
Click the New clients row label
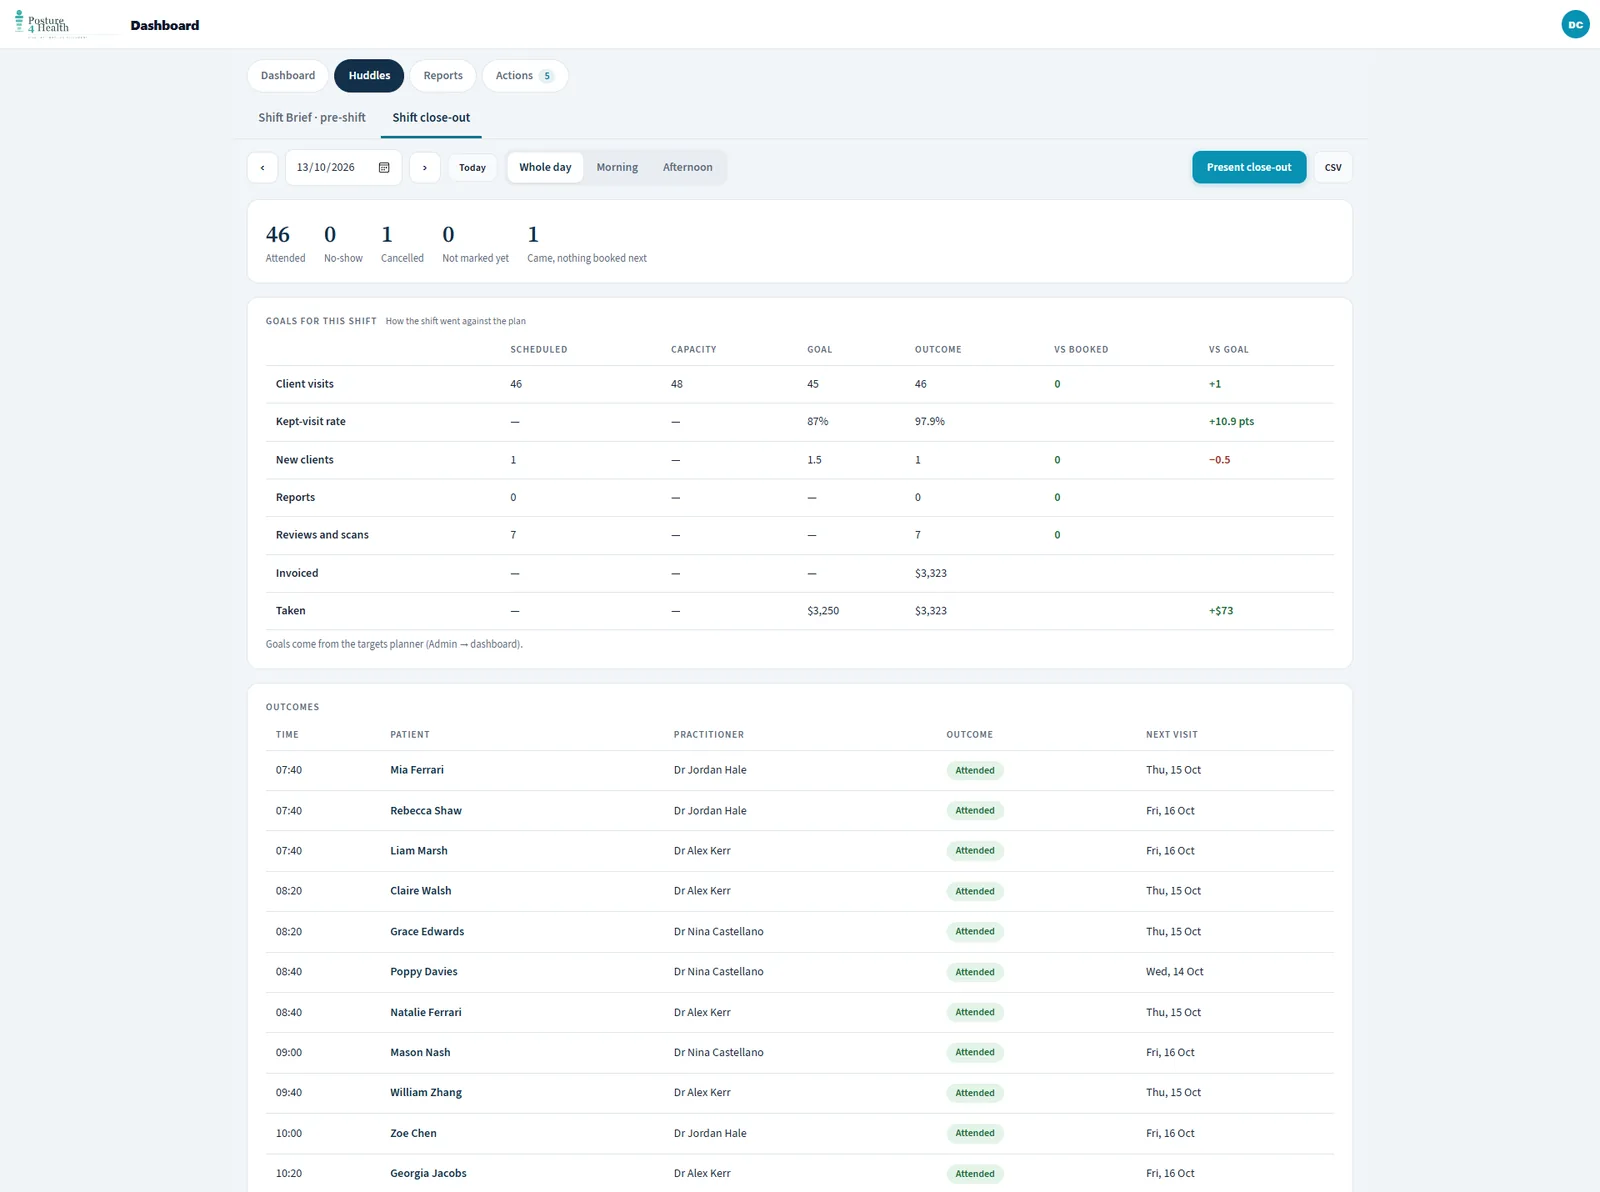pyautogui.click(x=305, y=460)
